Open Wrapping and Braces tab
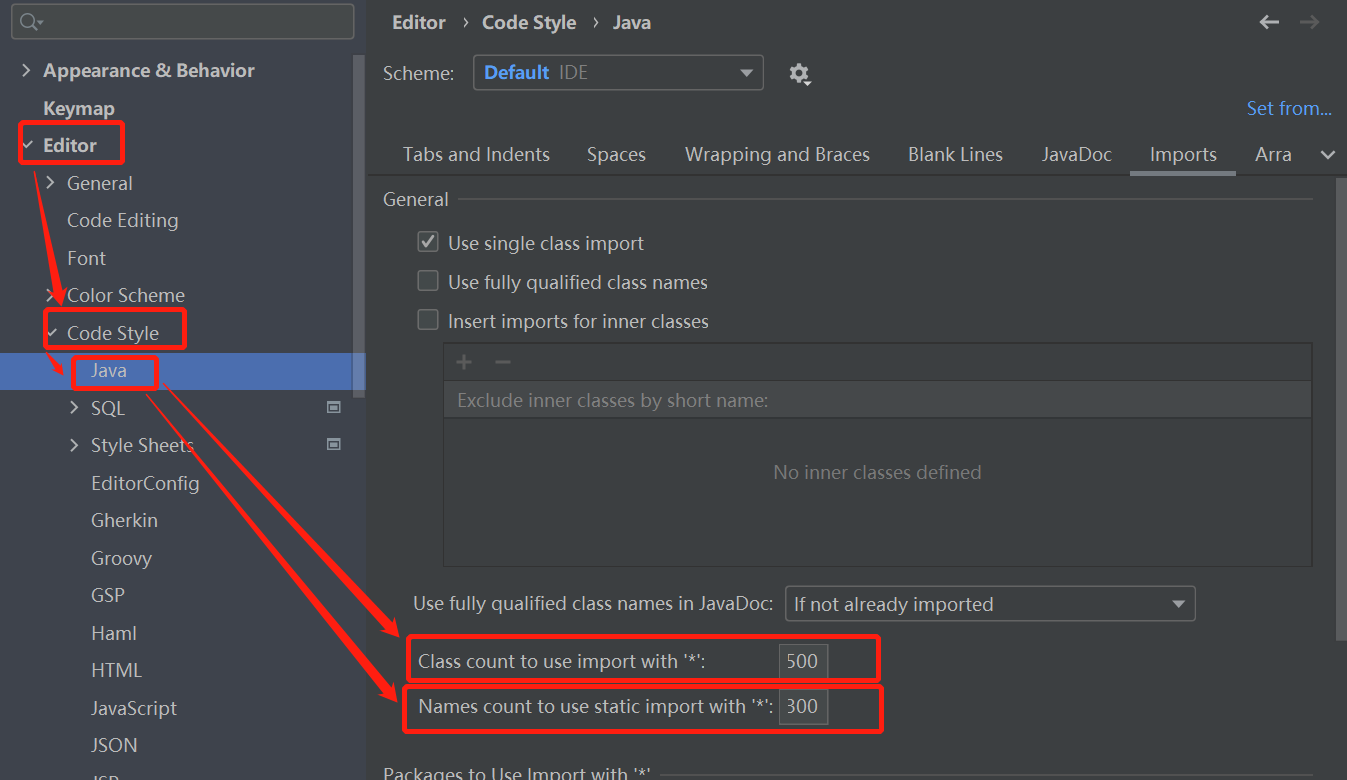 [x=777, y=155]
